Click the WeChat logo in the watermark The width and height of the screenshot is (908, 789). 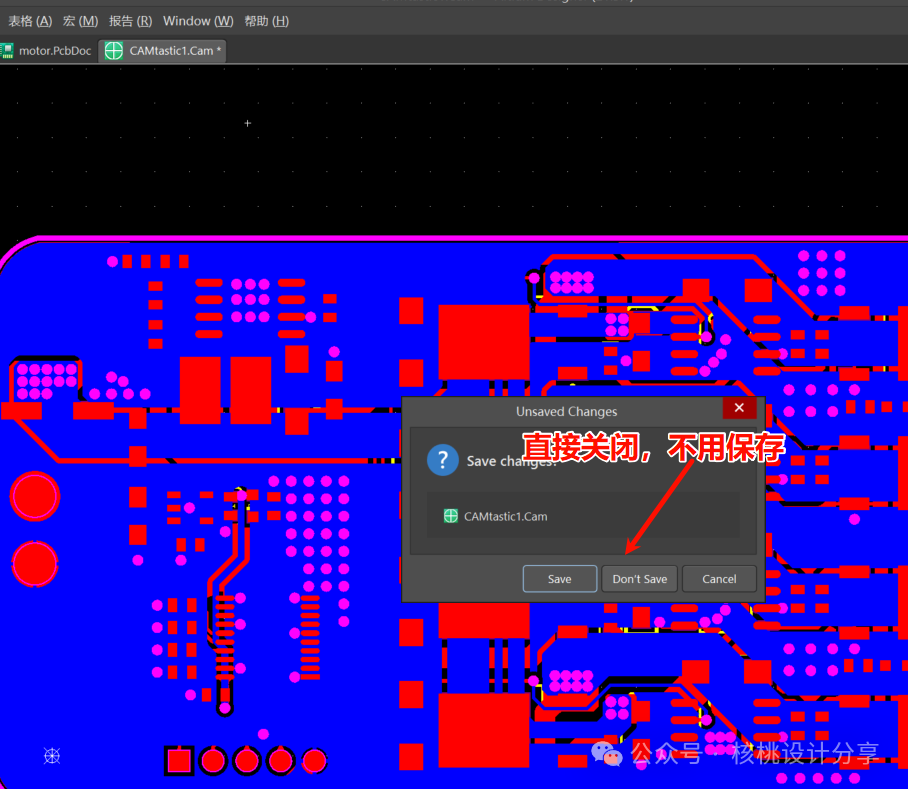[607, 752]
